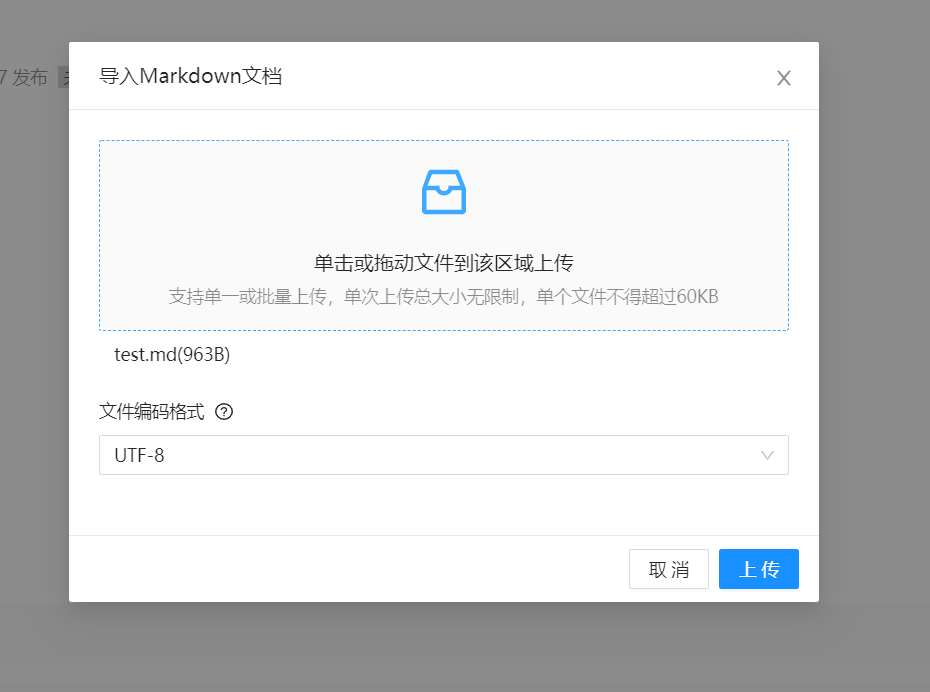Screen dimensions: 930x692
Task: Expand the encoding list via the chevron arrow
Action: [767, 455]
